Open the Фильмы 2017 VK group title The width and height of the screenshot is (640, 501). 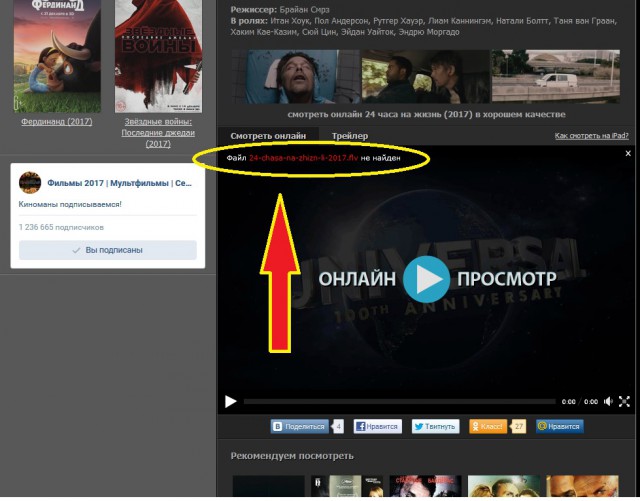click(119, 183)
